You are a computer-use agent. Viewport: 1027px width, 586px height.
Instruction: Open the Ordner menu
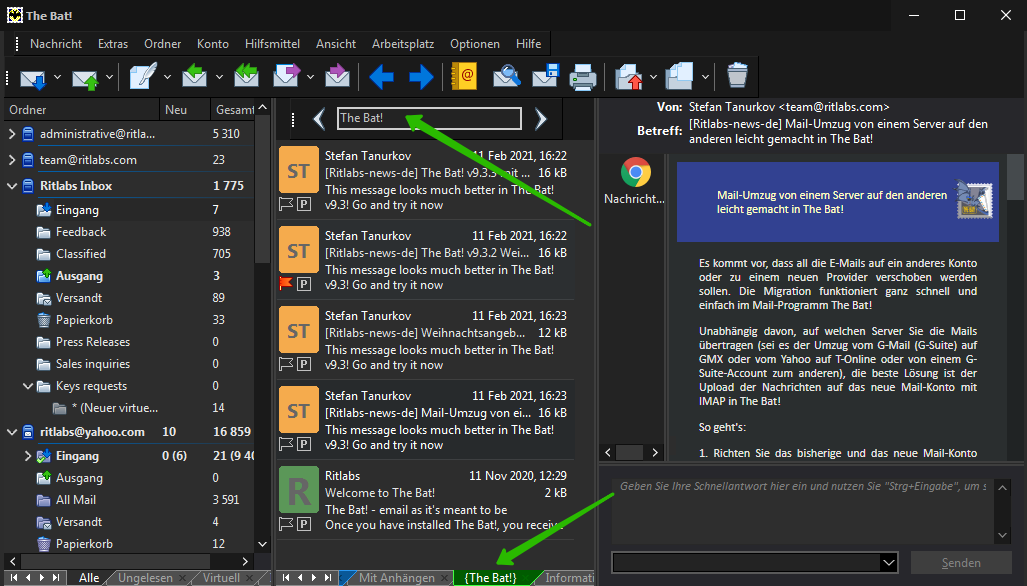click(x=162, y=44)
